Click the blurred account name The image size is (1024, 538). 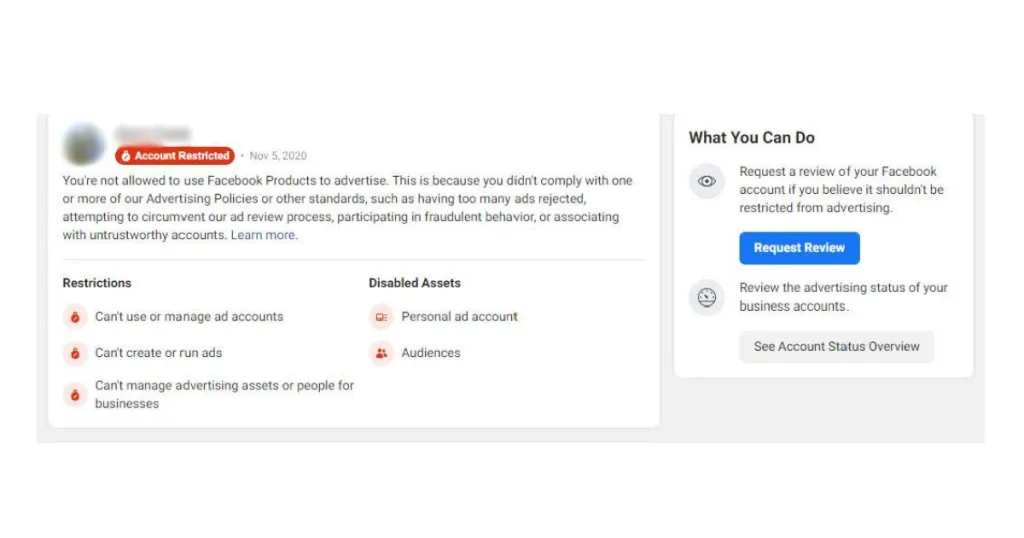pyautogui.click(x=152, y=134)
